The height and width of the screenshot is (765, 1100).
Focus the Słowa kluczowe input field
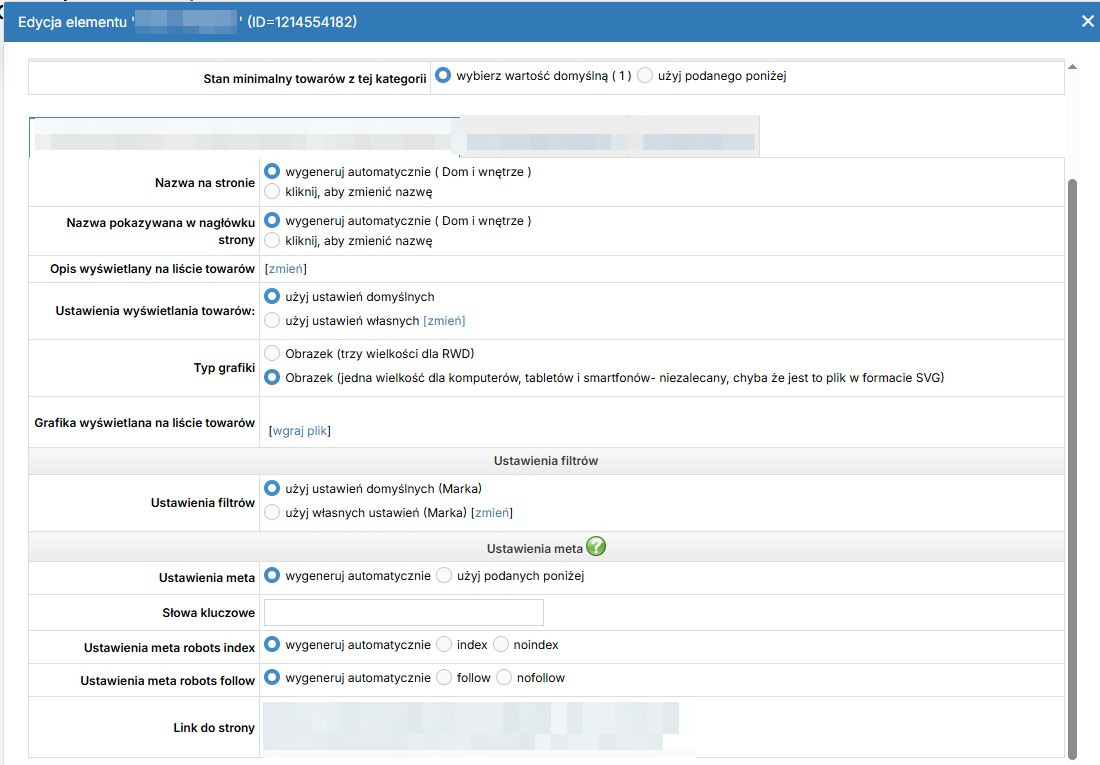click(404, 613)
